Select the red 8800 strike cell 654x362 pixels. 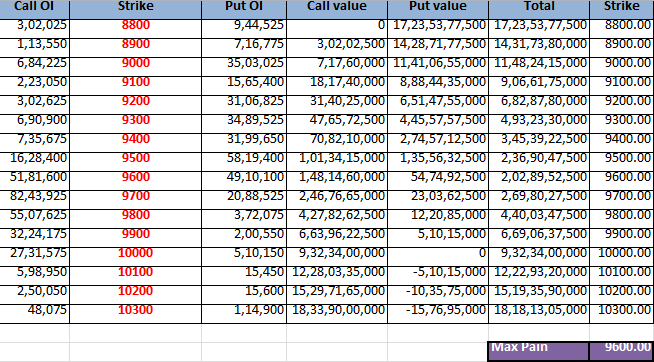click(x=136, y=25)
